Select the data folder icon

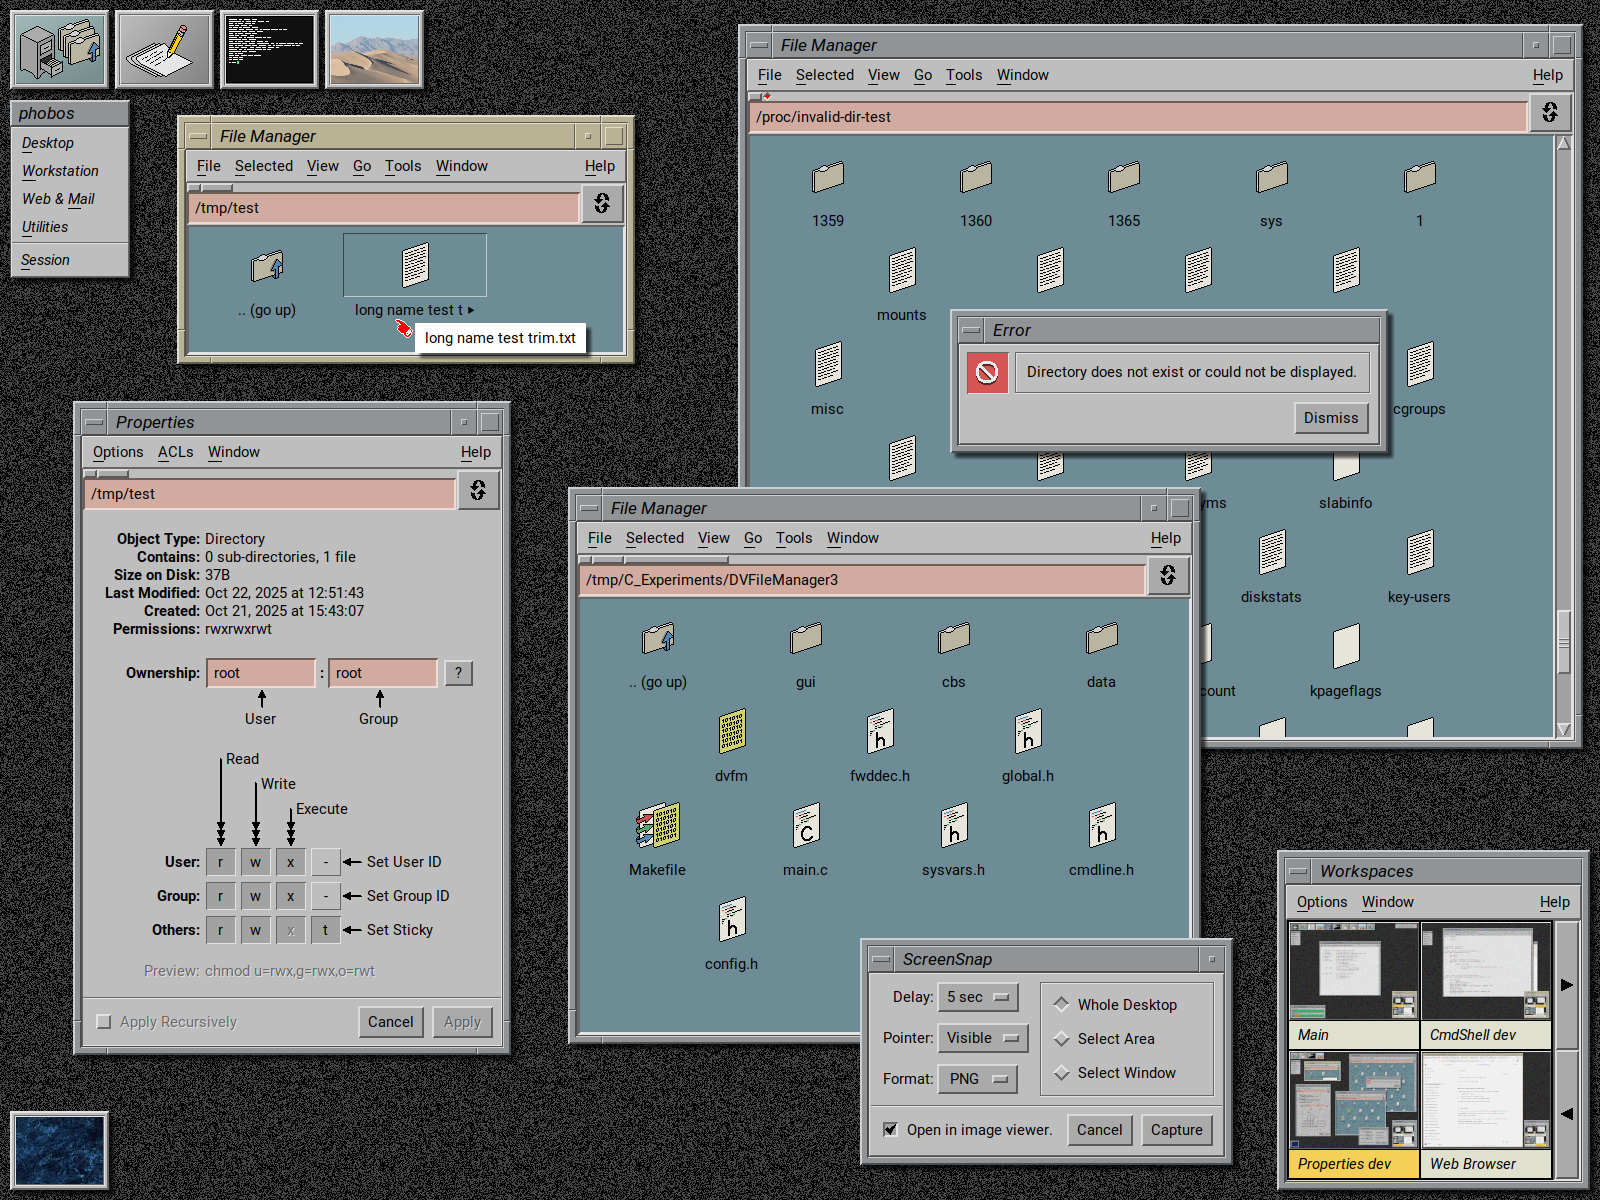pos(1102,638)
